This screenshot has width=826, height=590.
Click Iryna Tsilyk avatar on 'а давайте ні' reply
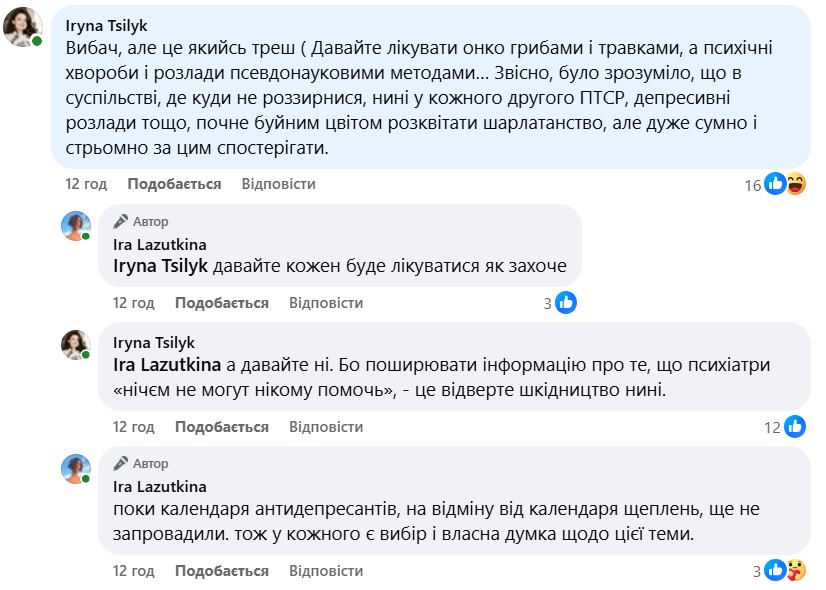[76, 345]
